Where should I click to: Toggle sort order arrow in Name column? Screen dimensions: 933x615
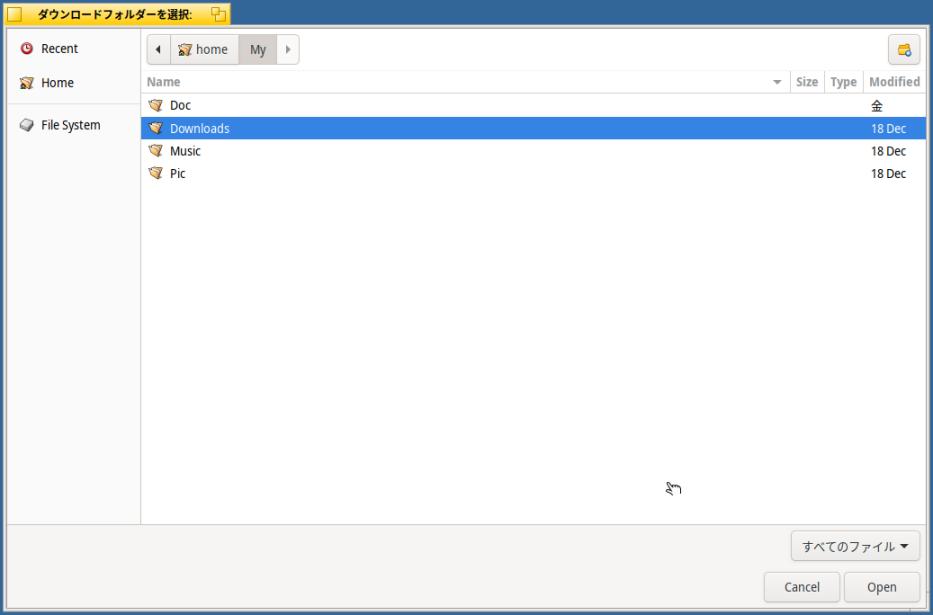777,82
